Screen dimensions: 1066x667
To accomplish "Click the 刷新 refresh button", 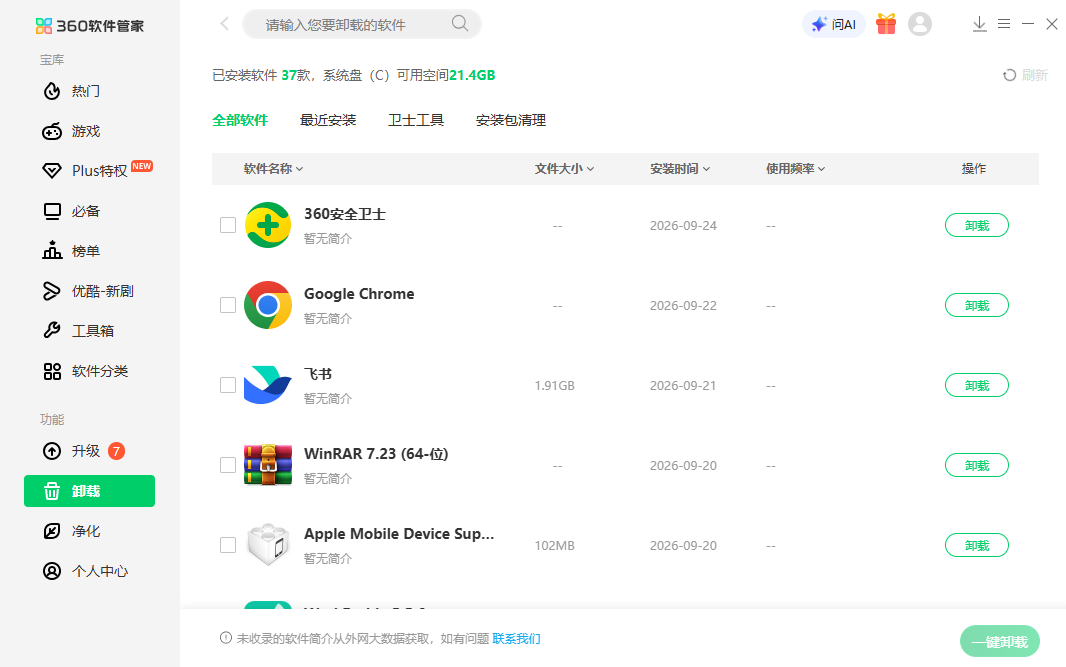I will coord(1025,75).
